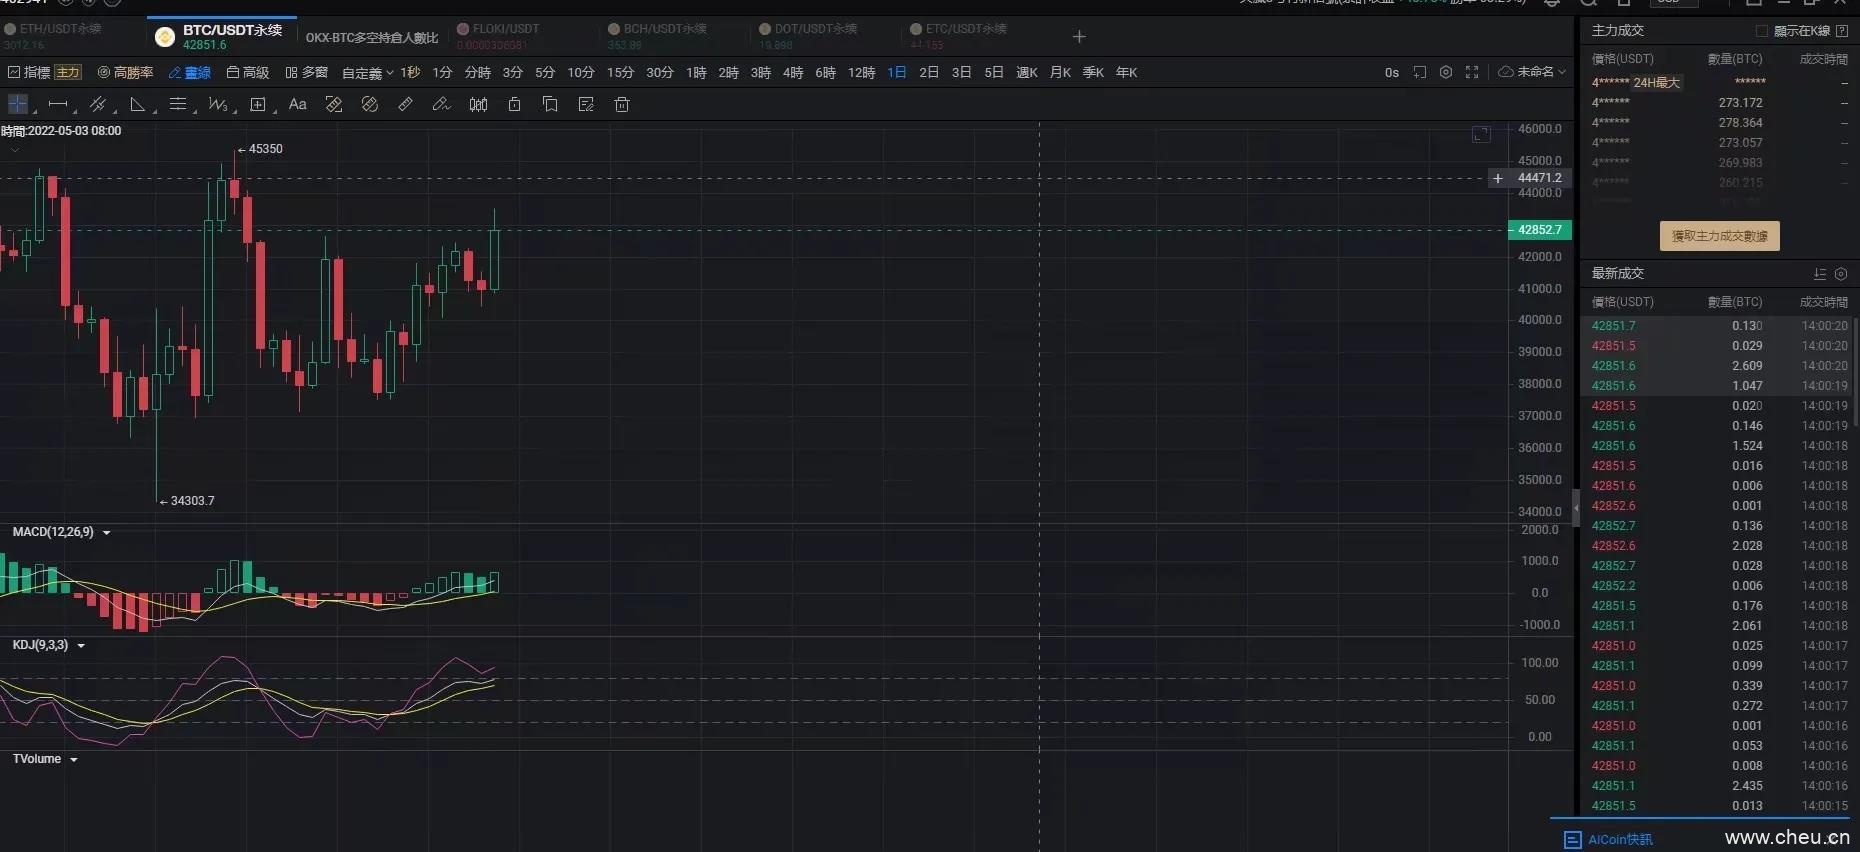Open chart settings hexagon icon

pyautogui.click(x=1446, y=72)
